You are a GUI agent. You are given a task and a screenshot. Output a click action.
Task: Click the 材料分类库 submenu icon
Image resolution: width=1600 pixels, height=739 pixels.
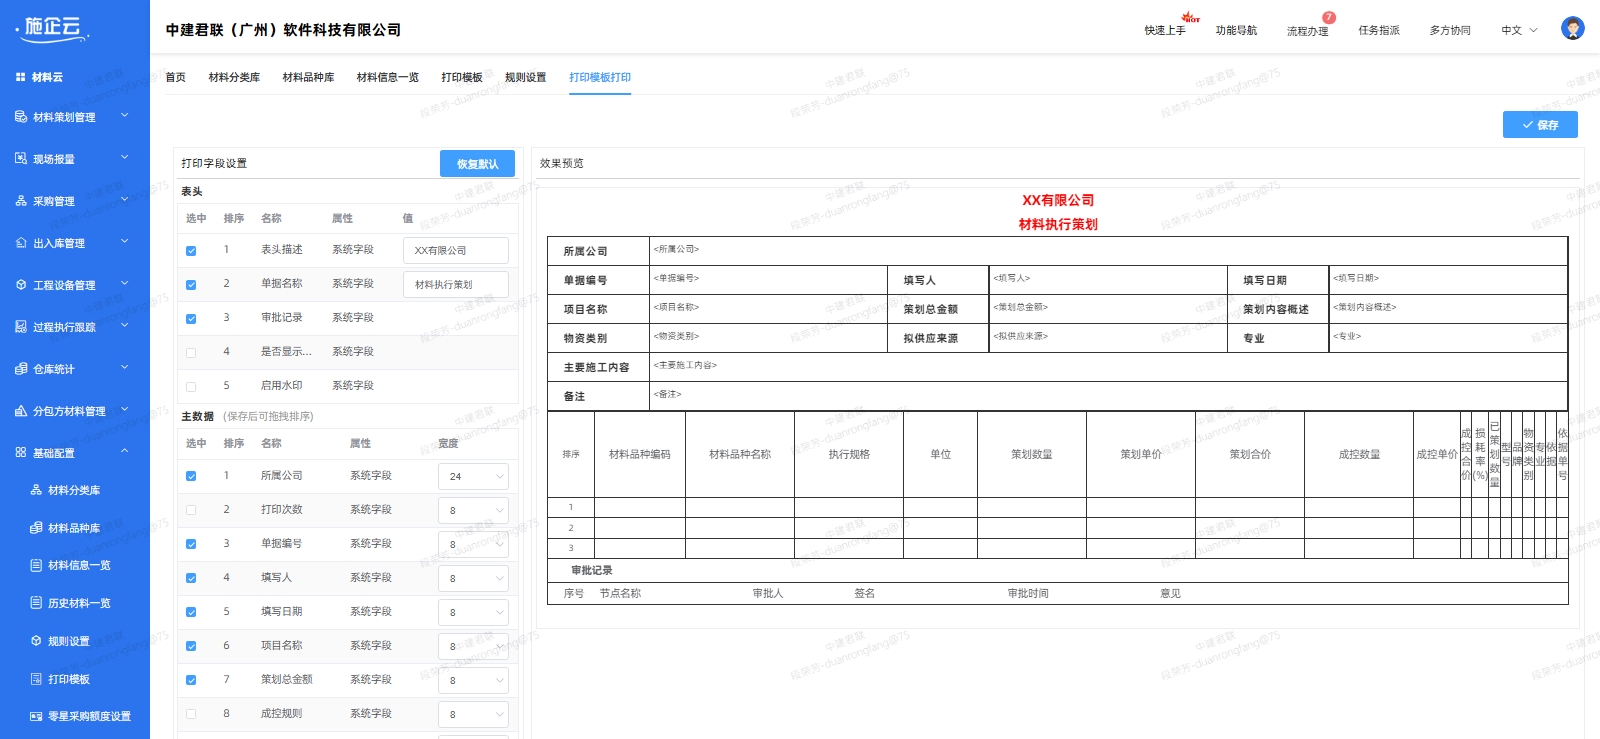click(x=36, y=490)
